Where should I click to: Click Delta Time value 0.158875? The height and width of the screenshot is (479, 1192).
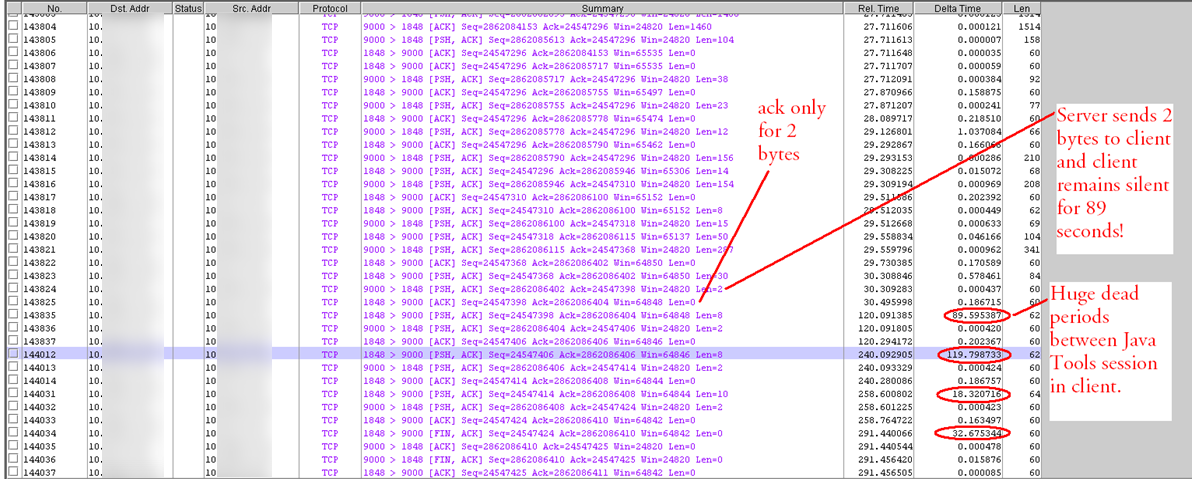click(x=979, y=92)
